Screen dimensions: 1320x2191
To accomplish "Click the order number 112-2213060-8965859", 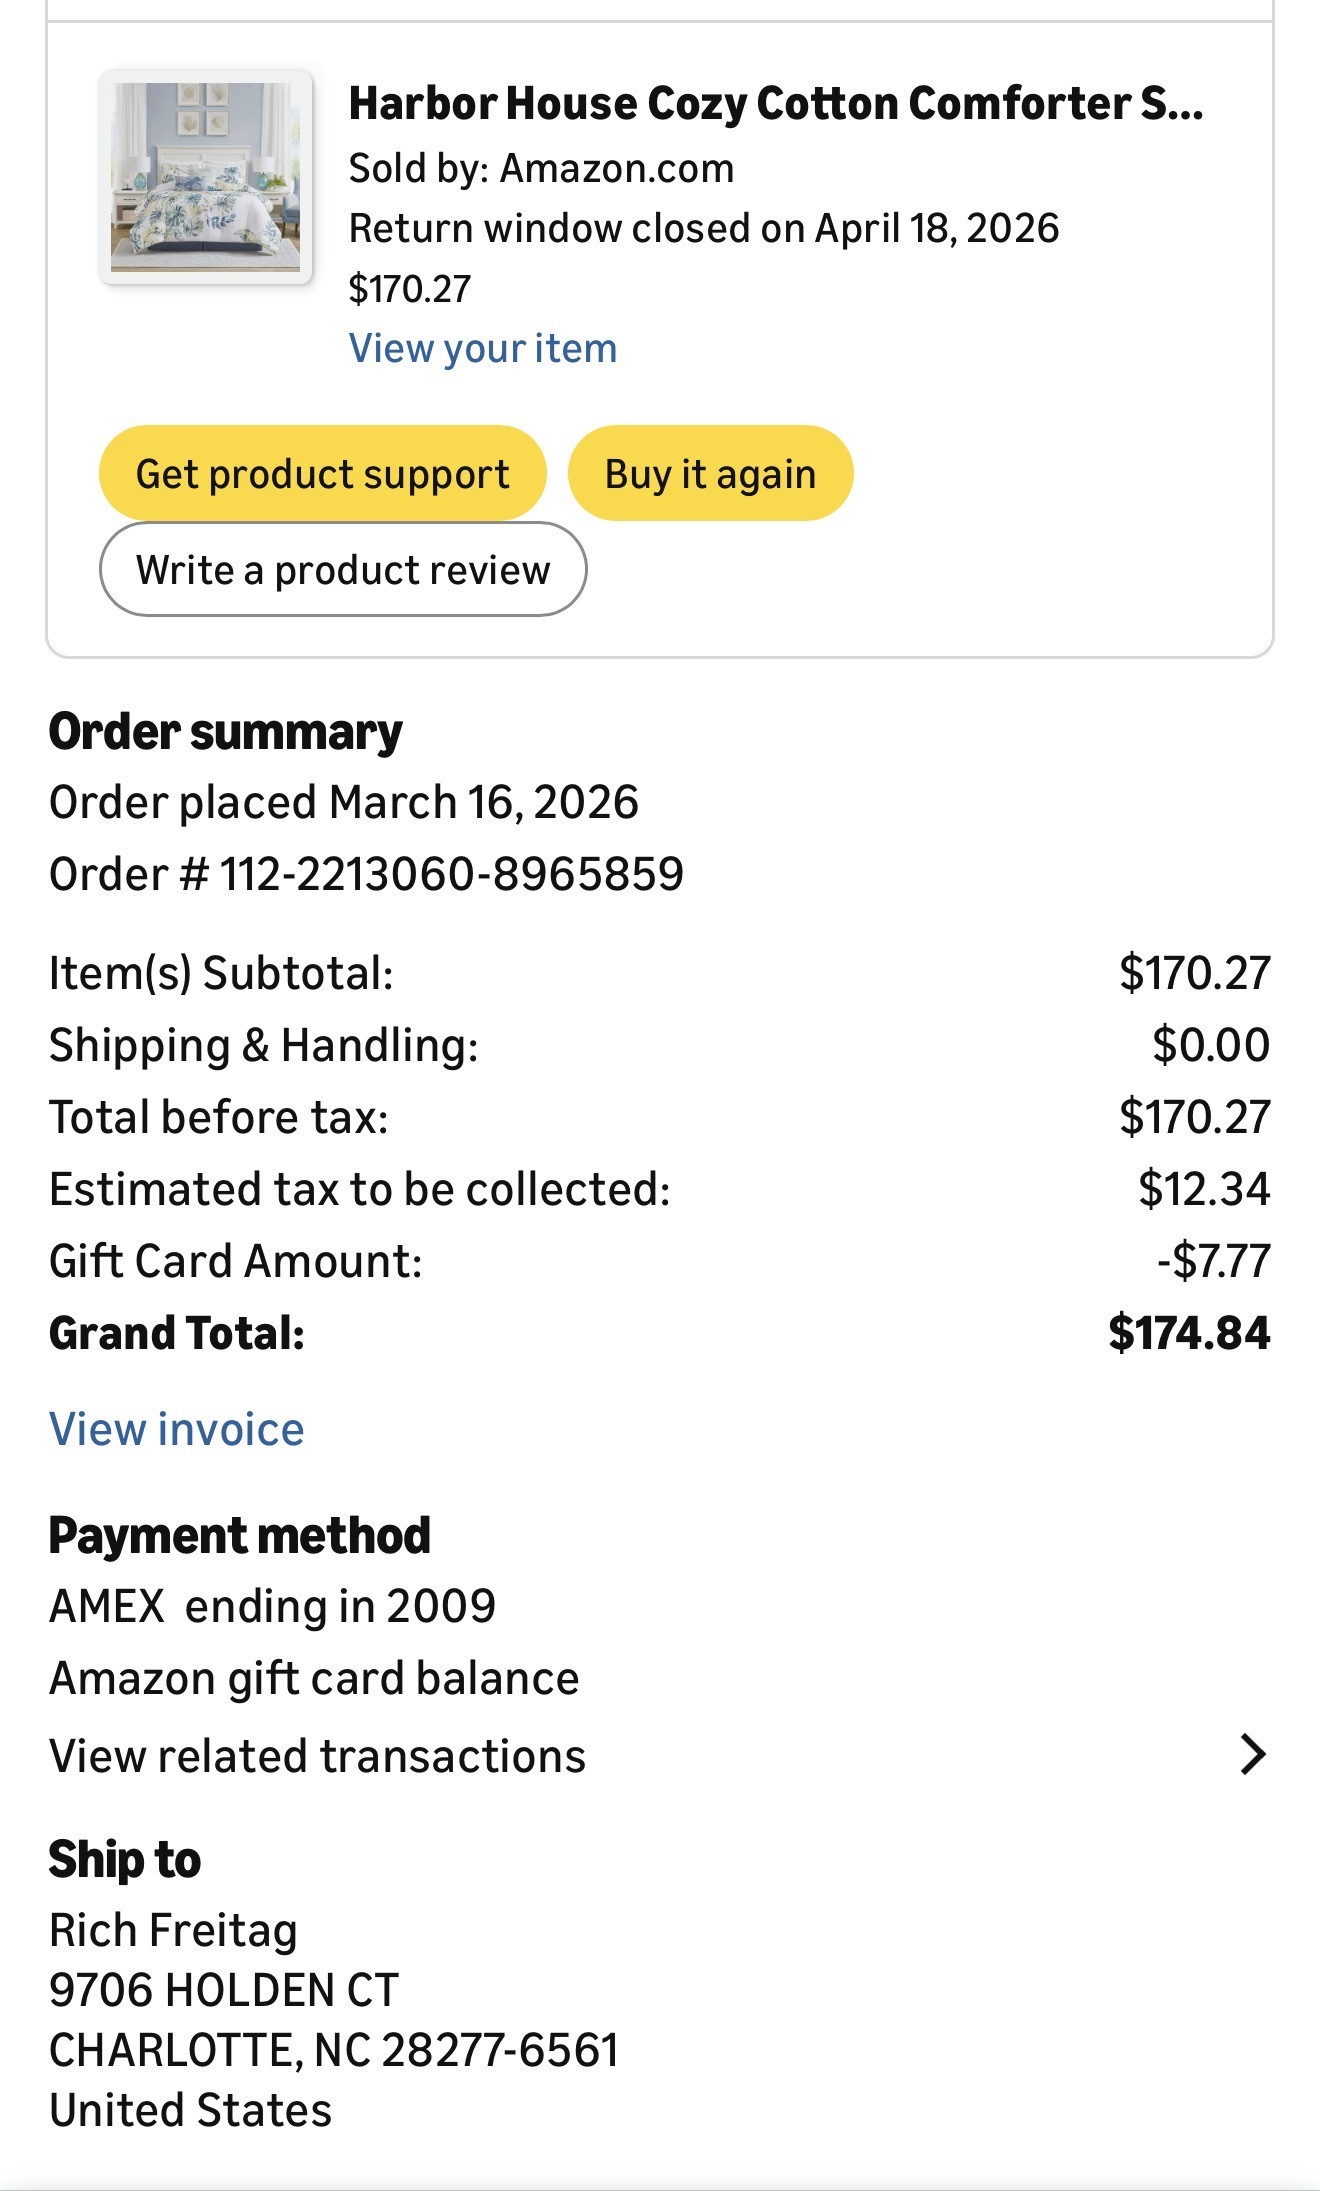I will tap(452, 874).
